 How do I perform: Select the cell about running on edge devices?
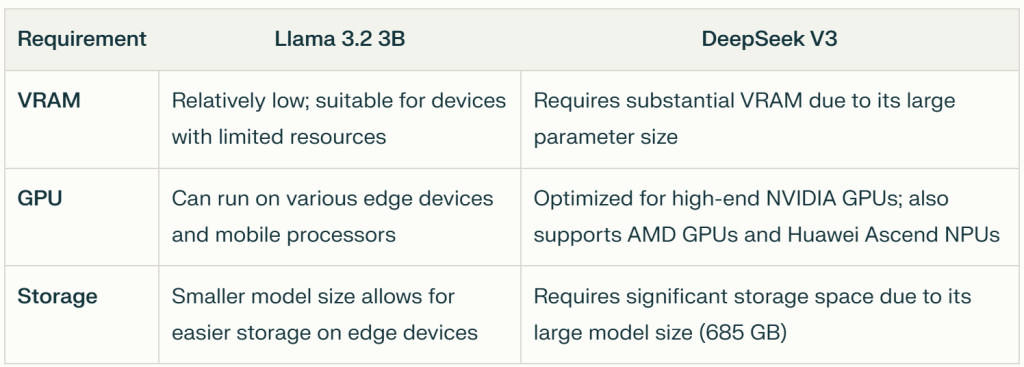point(340,217)
